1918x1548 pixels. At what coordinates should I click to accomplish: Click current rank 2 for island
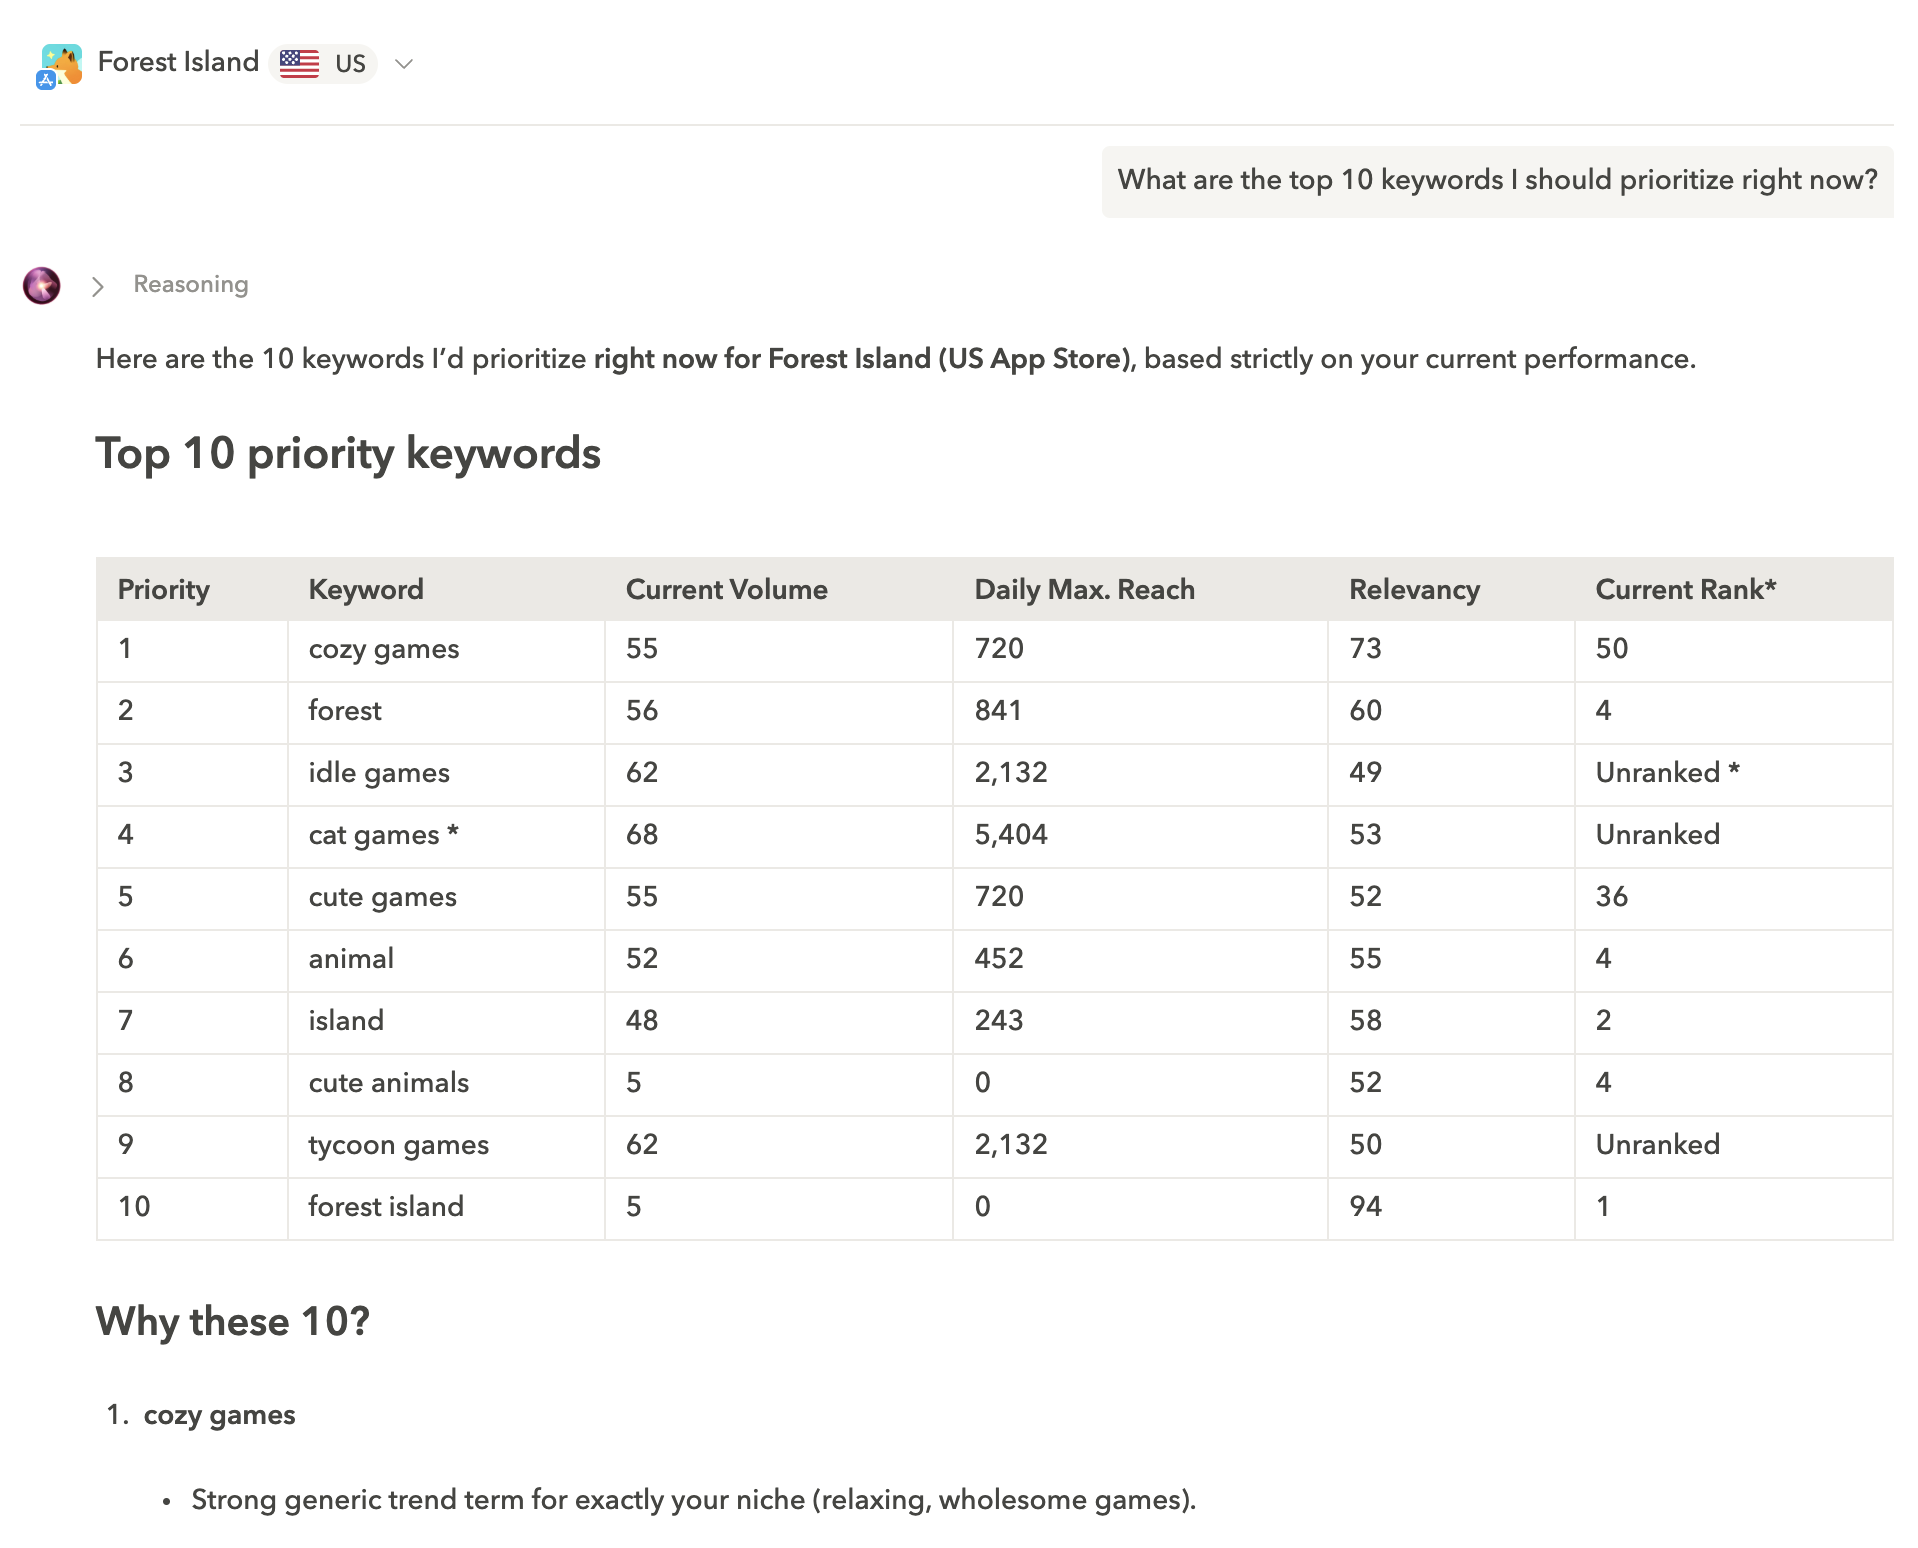[x=1603, y=1021]
